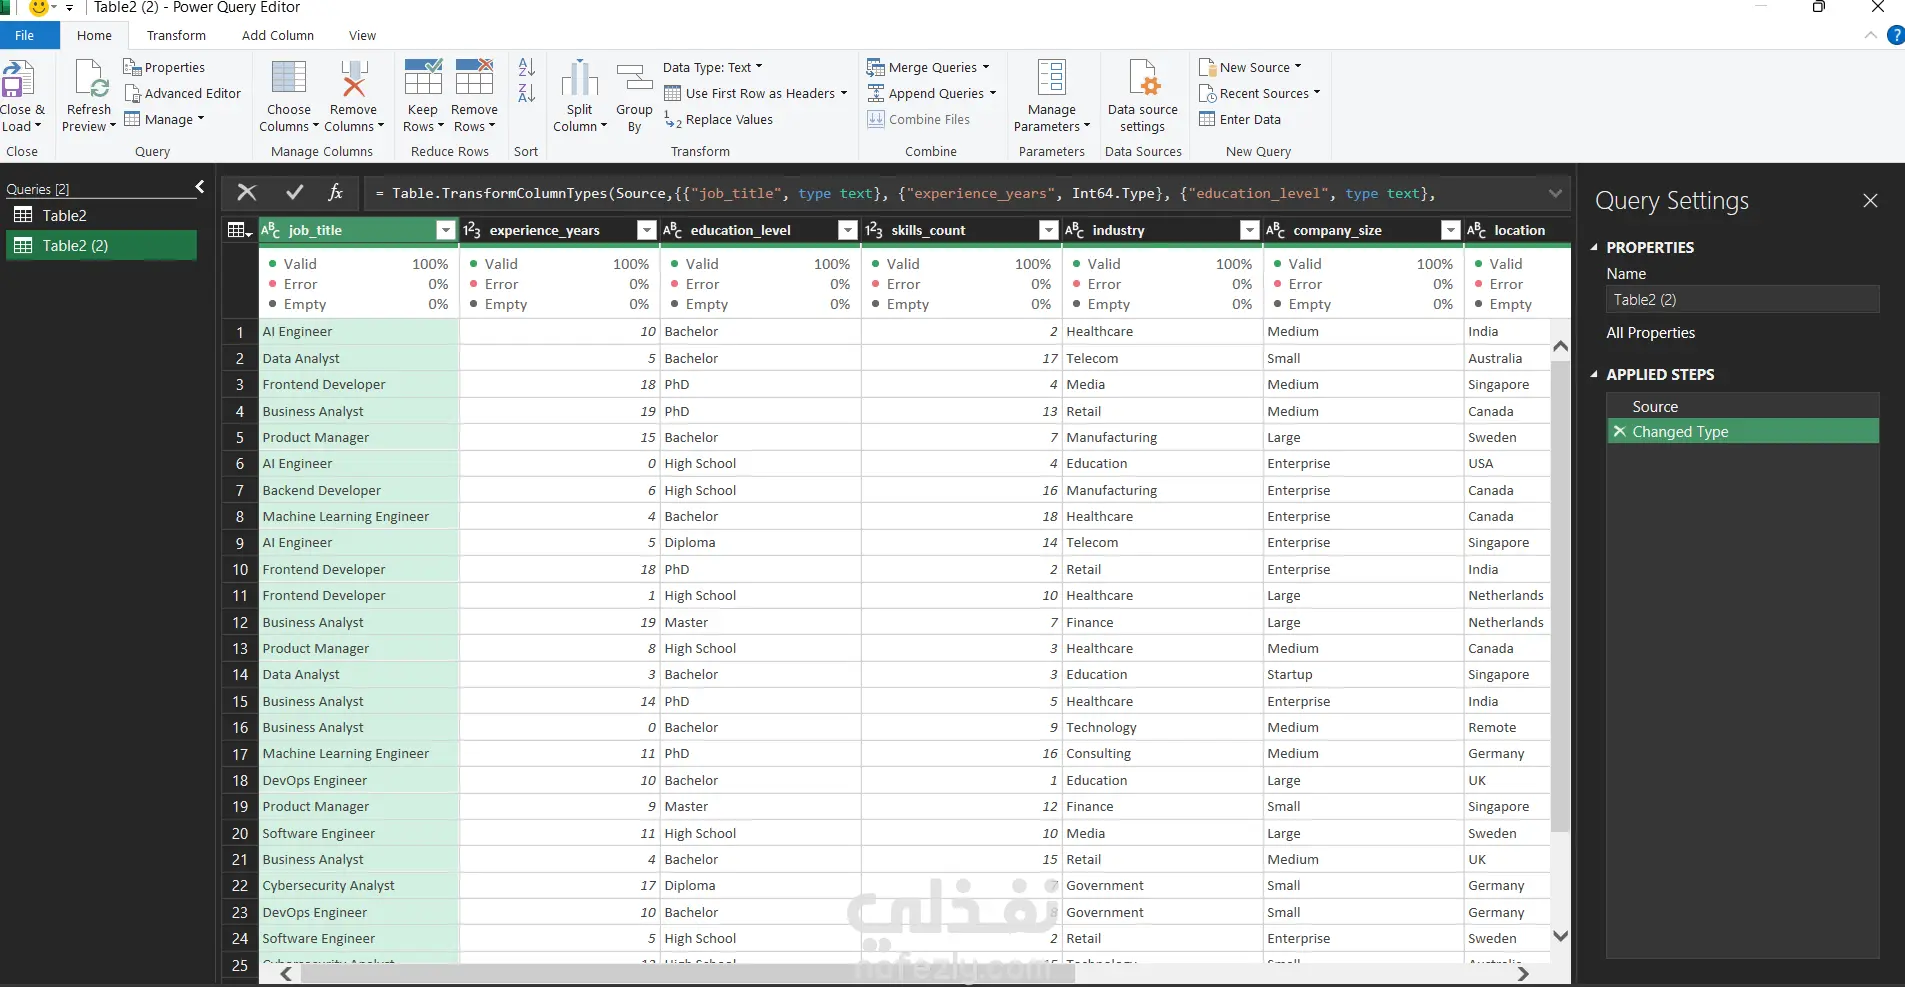Click the All Properties link
The image size is (1905, 987).
1650,332
